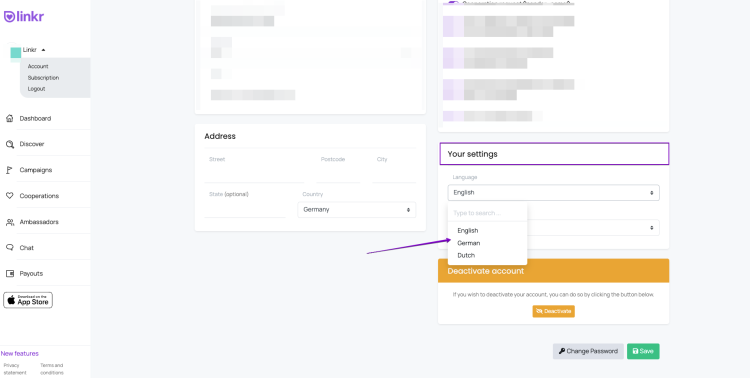Viewport: 750px width, 378px height.
Task: Open Discover via magnifier icon
Action: 10,144
